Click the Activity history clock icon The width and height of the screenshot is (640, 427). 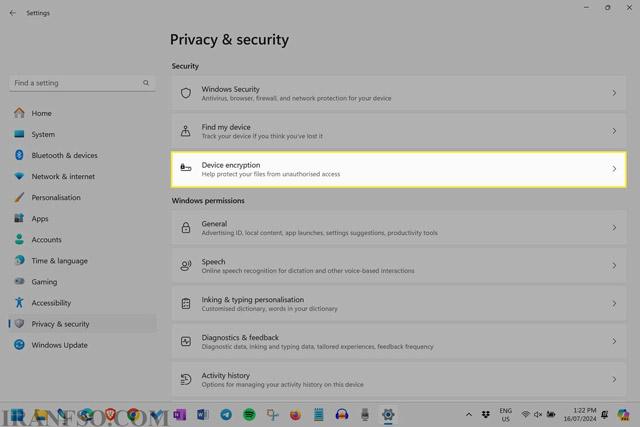[x=186, y=379]
